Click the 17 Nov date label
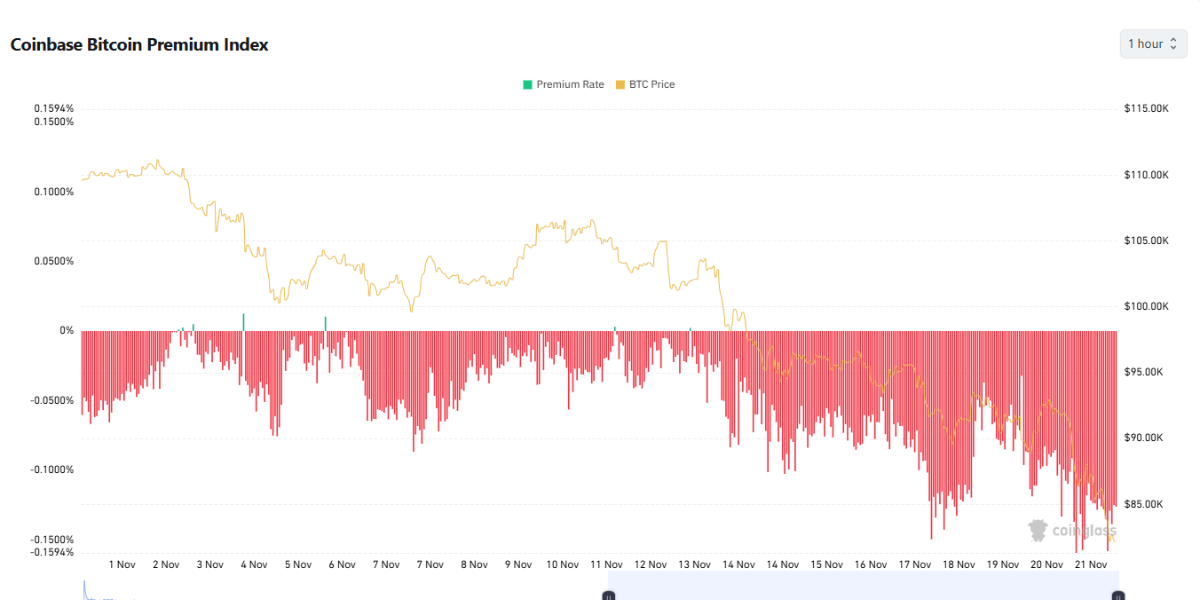The height and width of the screenshot is (600, 1200). pos(915,564)
